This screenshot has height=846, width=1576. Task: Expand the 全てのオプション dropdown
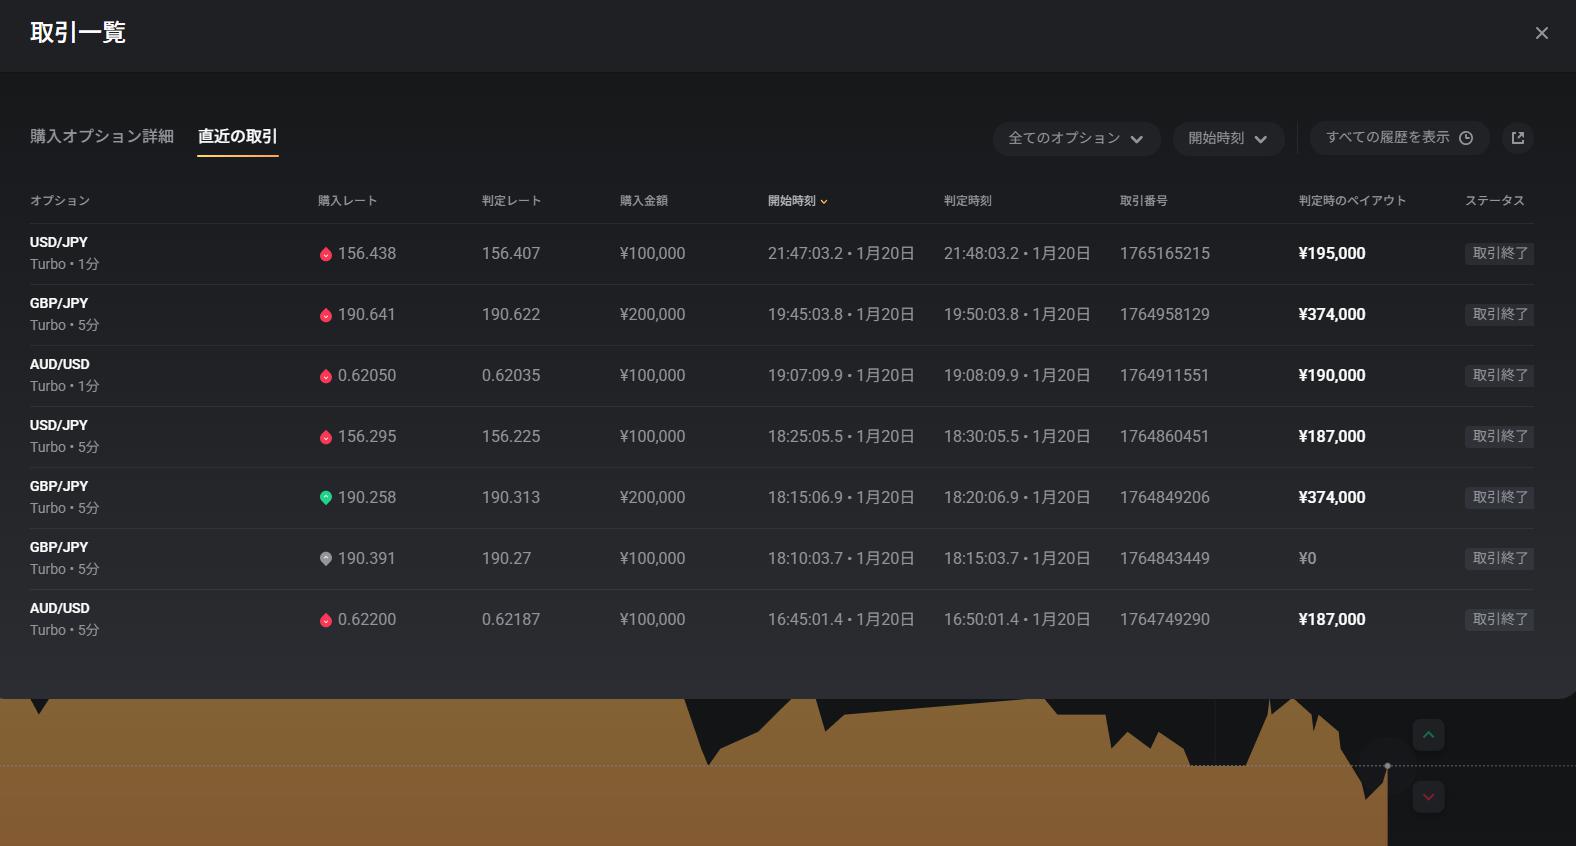(1076, 138)
